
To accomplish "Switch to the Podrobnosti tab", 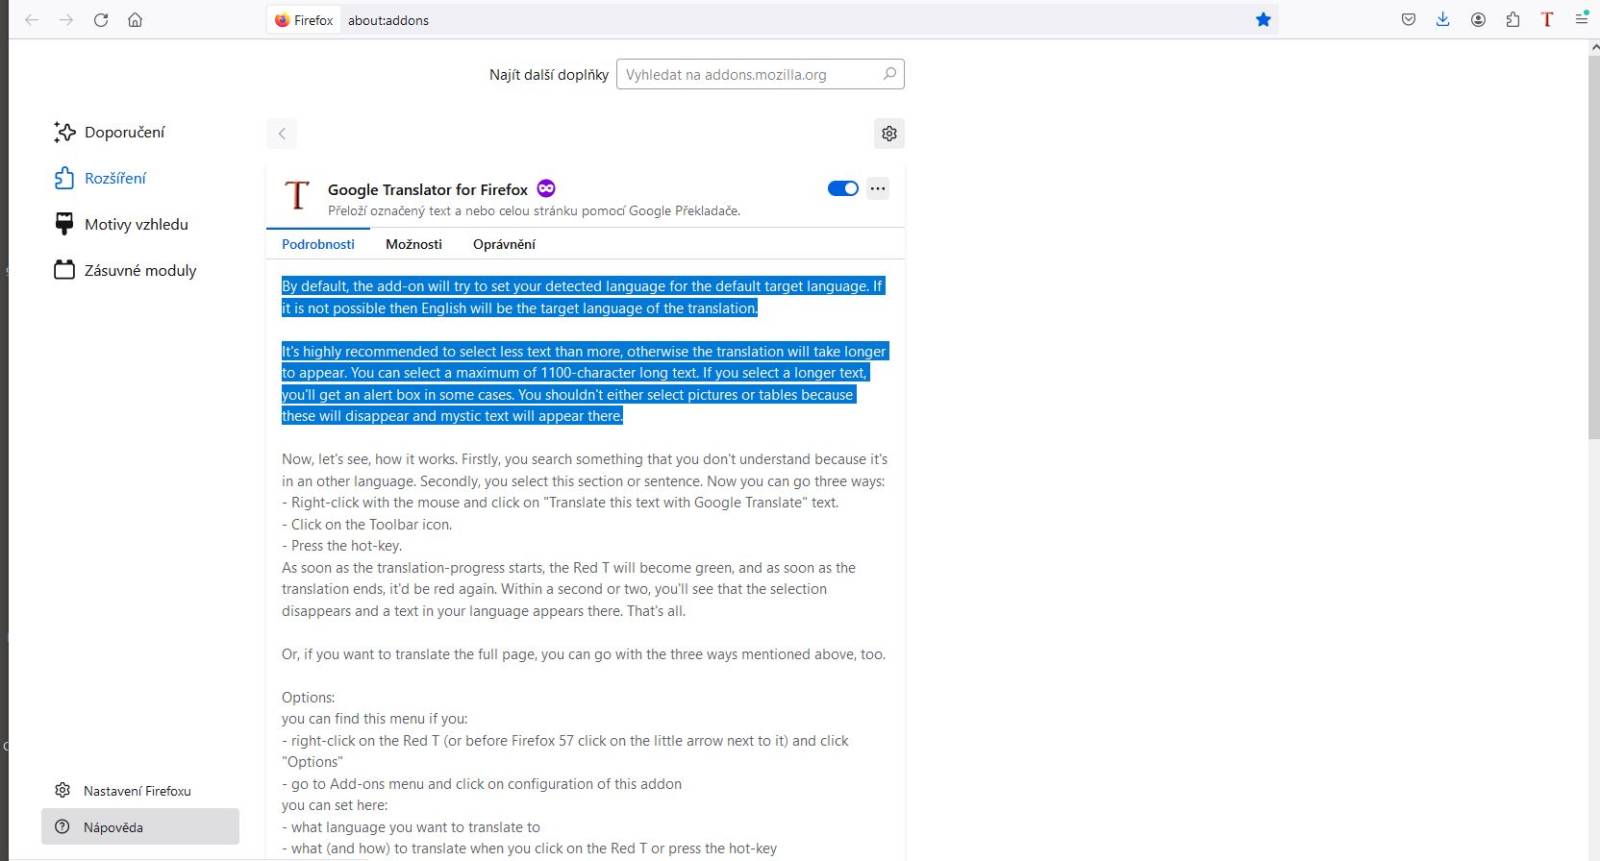I will pos(318,244).
